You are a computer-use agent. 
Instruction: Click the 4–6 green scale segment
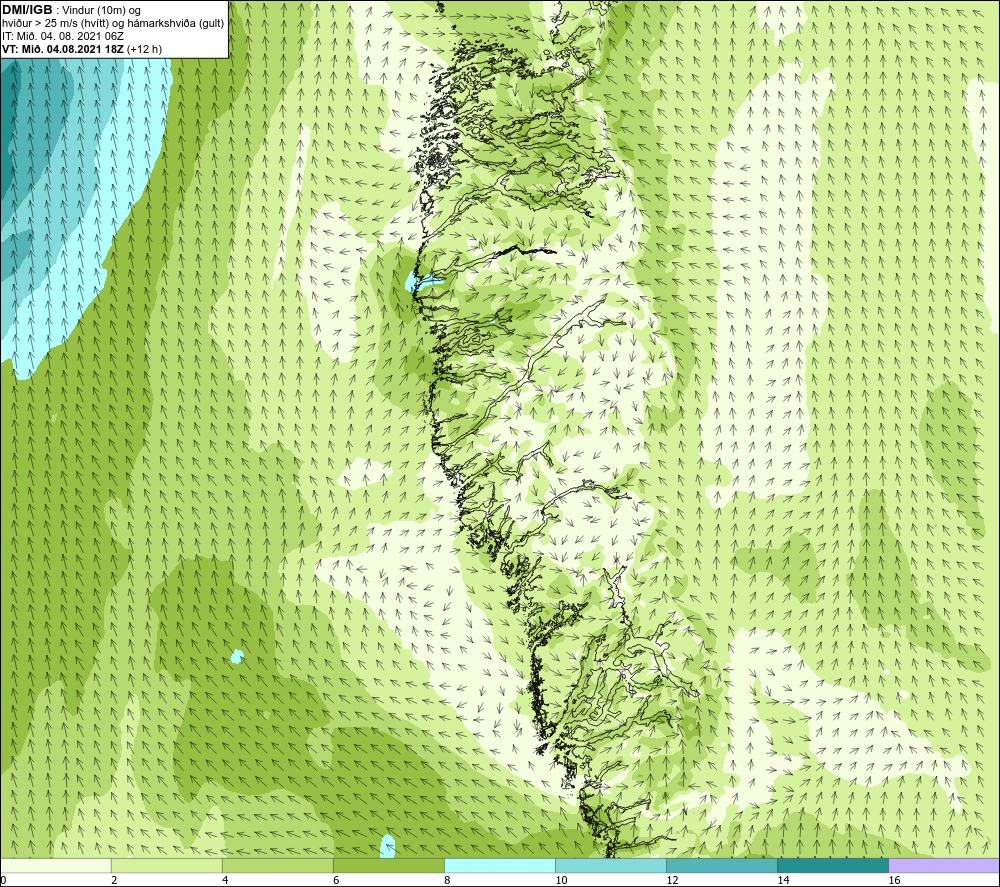[x=277, y=866]
